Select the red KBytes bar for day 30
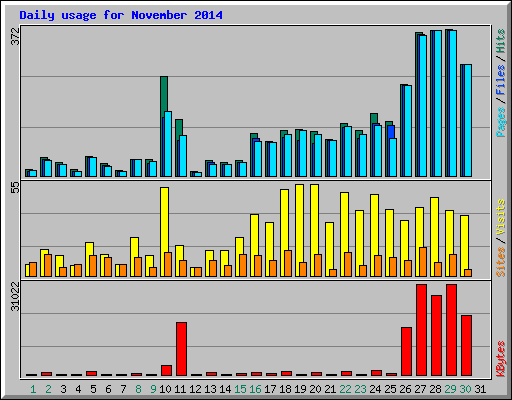 click(x=466, y=346)
